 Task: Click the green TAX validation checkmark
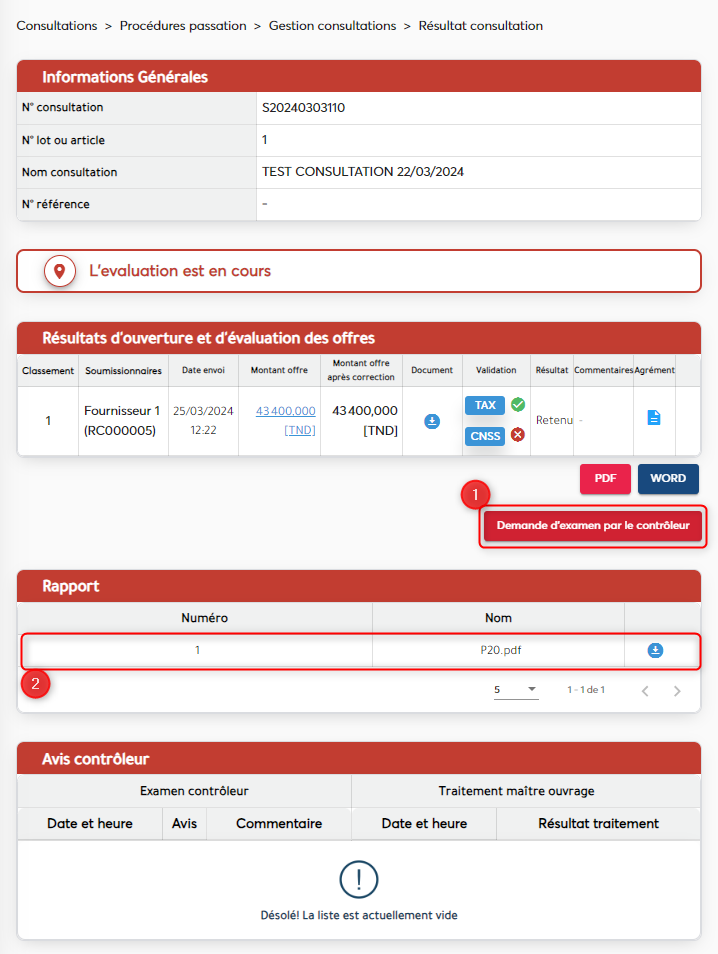(x=518, y=405)
